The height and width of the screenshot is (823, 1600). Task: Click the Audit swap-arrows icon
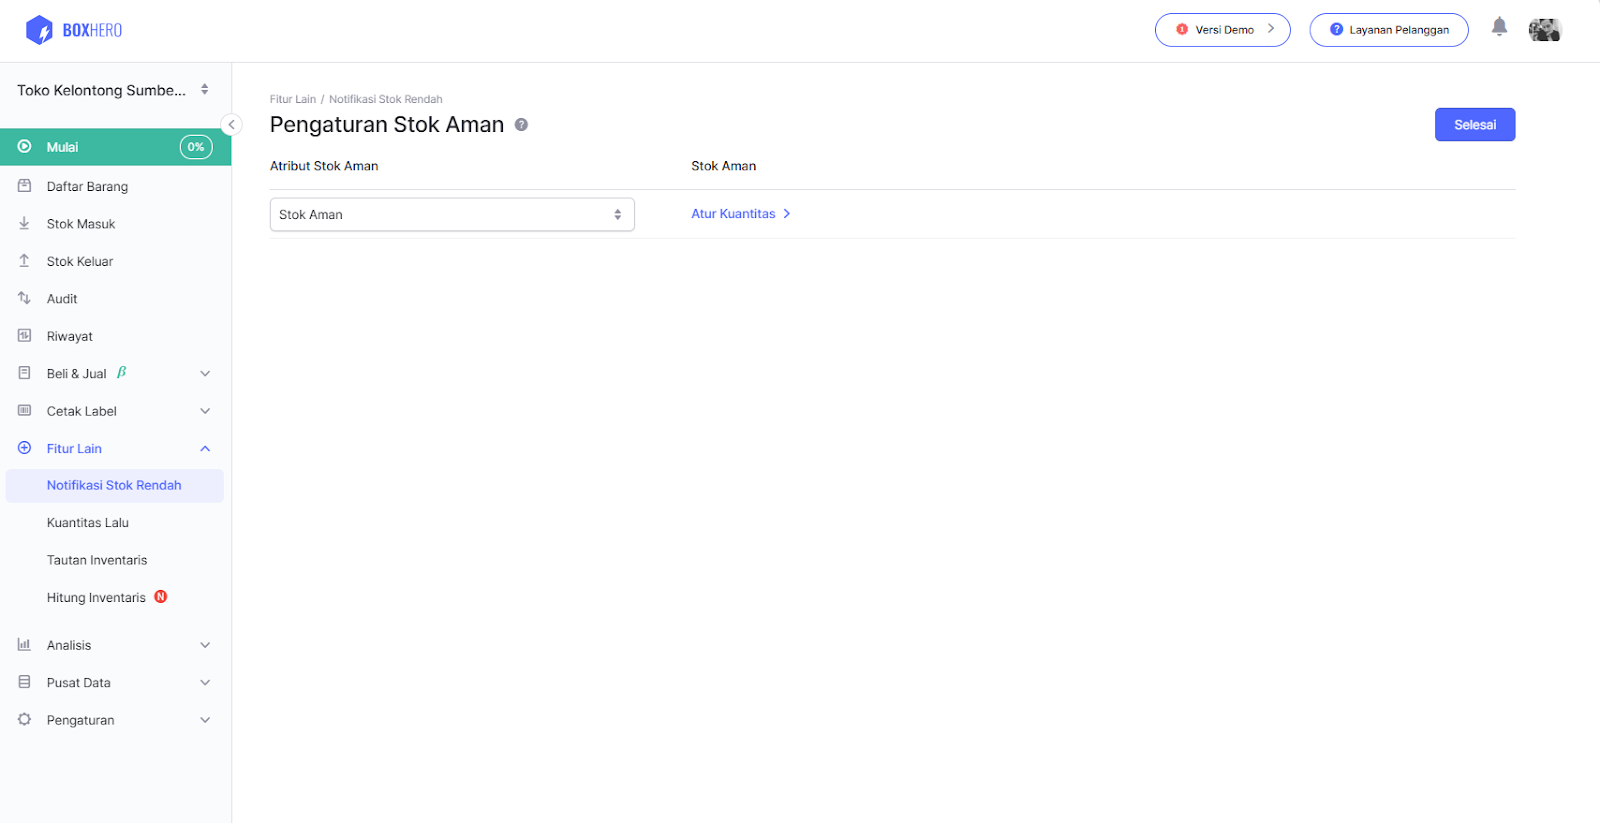coord(24,298)
